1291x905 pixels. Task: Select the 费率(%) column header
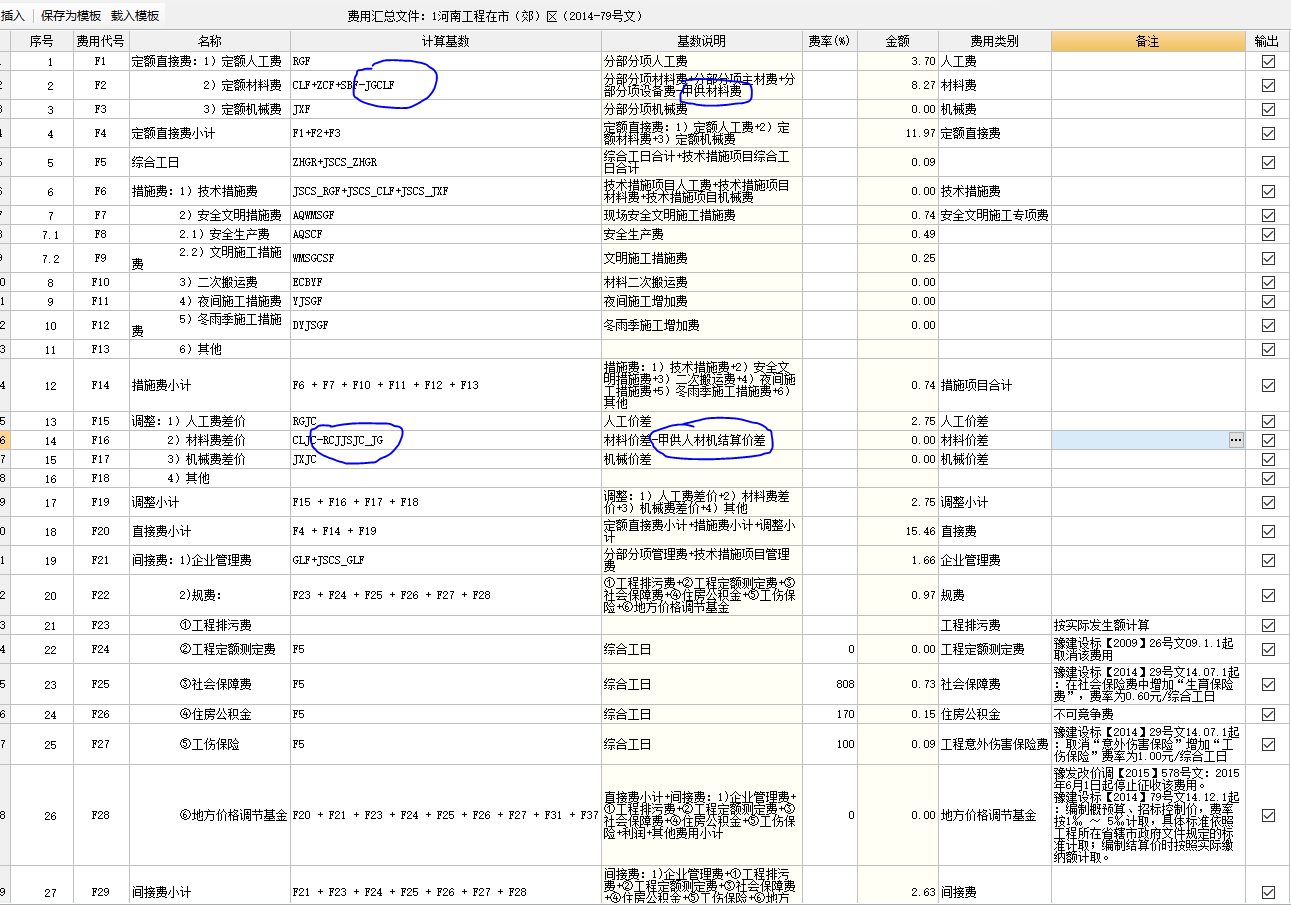[x=830, y=41]
